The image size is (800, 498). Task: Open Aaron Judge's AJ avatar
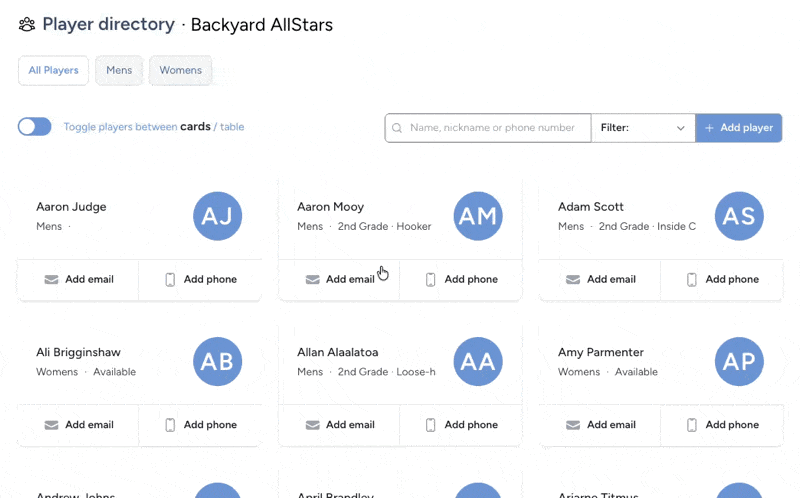point(217,216)
